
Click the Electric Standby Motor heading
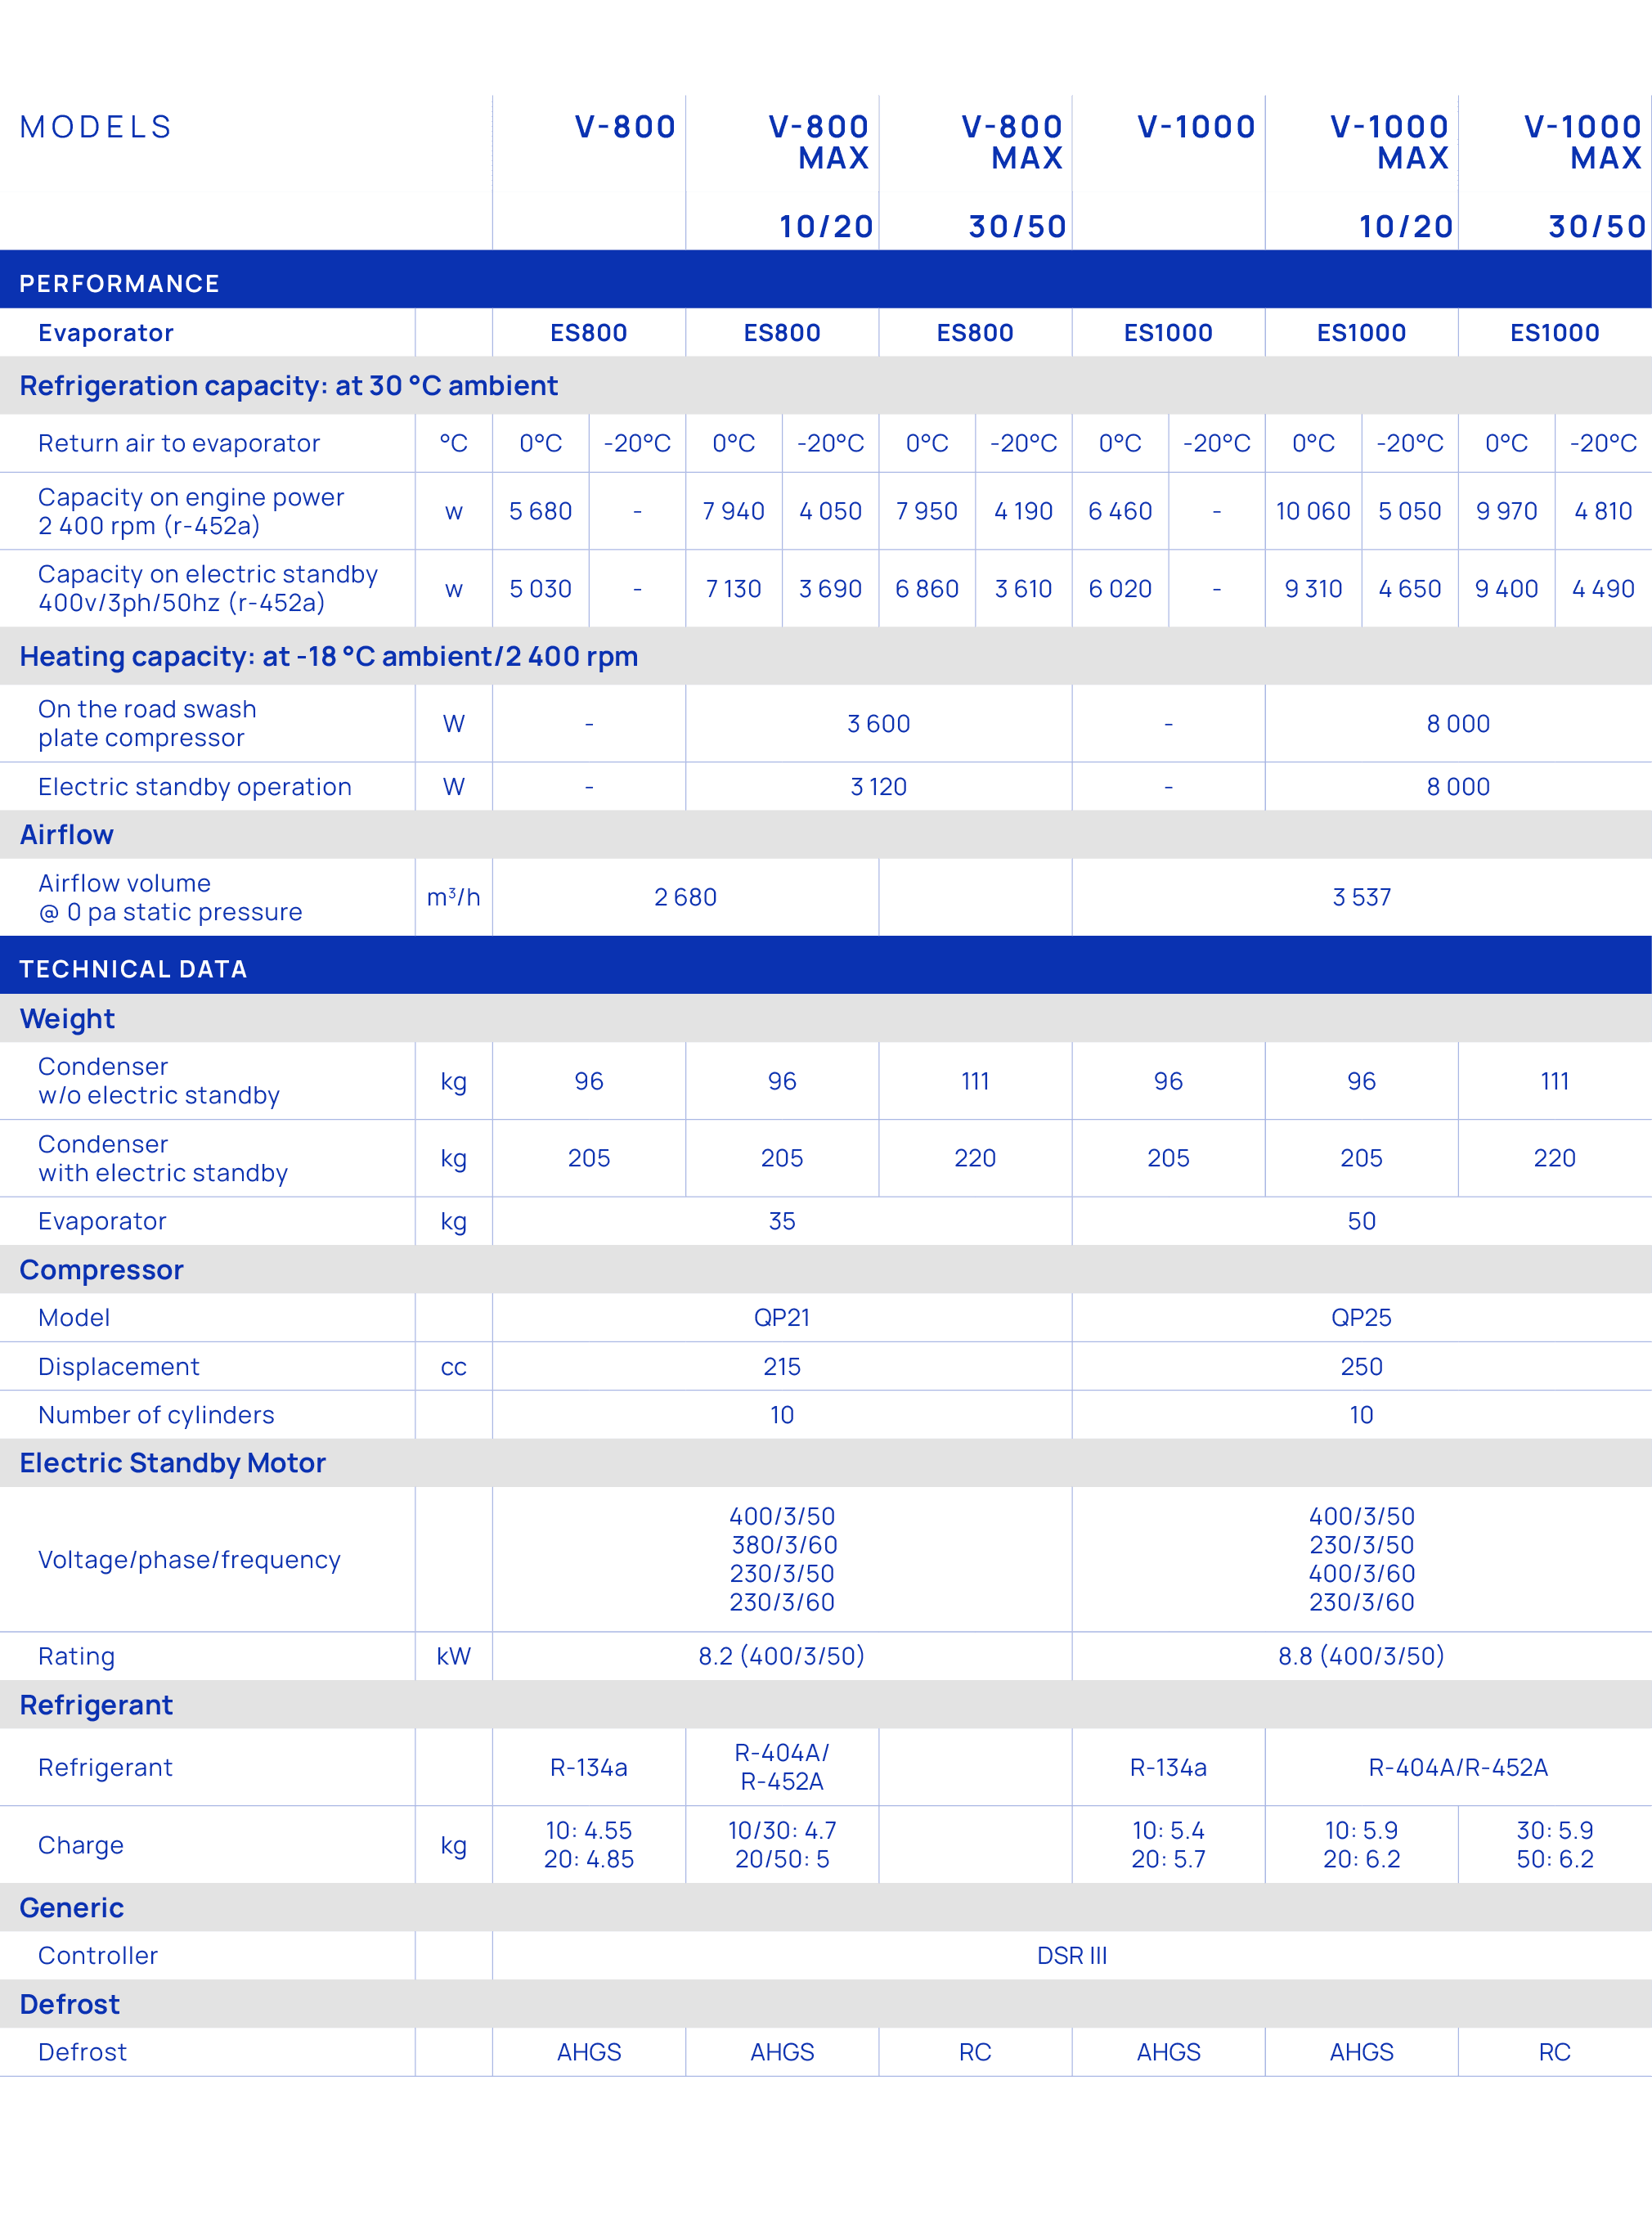pyautogui.click(x=172, y=1463)
